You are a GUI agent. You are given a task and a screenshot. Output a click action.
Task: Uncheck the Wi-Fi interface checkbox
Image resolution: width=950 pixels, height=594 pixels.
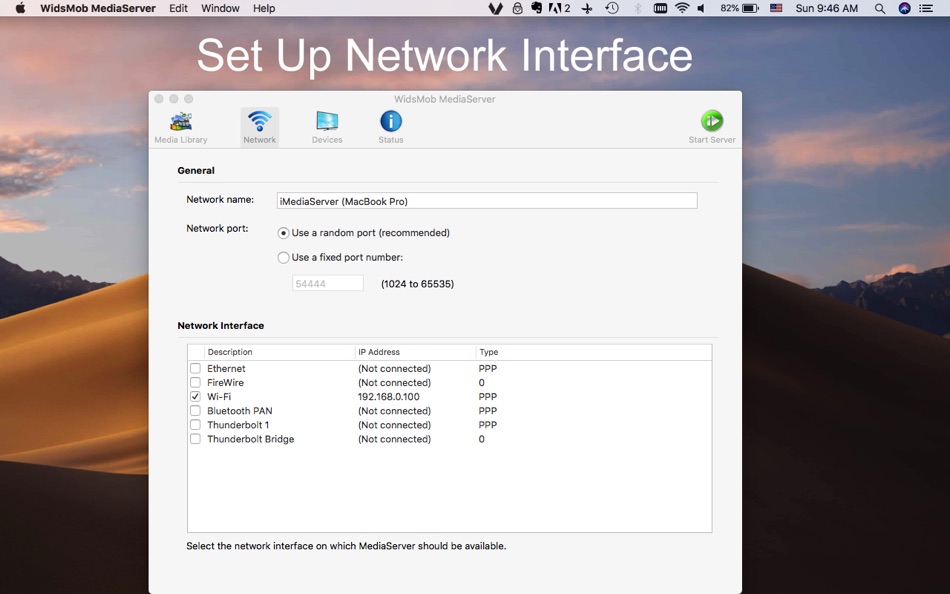point(195,396)
